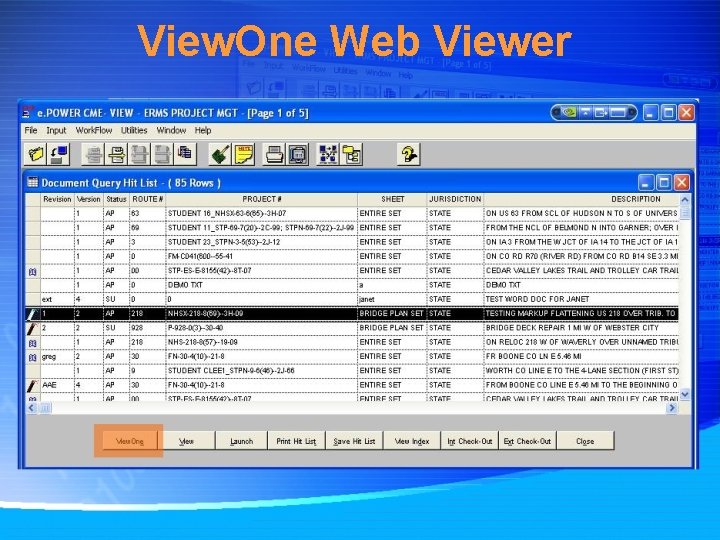Screen dimensions: 720x540
Task: Click the Int Check-Out button
Action: pyautogui.click(x=469, y=441)
